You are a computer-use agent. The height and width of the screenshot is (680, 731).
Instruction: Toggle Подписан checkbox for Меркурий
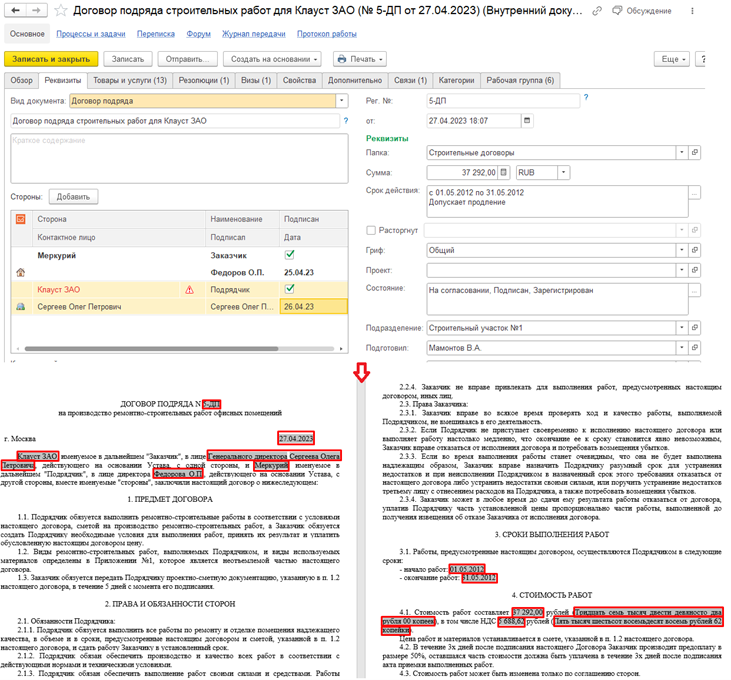pos(290,254)
